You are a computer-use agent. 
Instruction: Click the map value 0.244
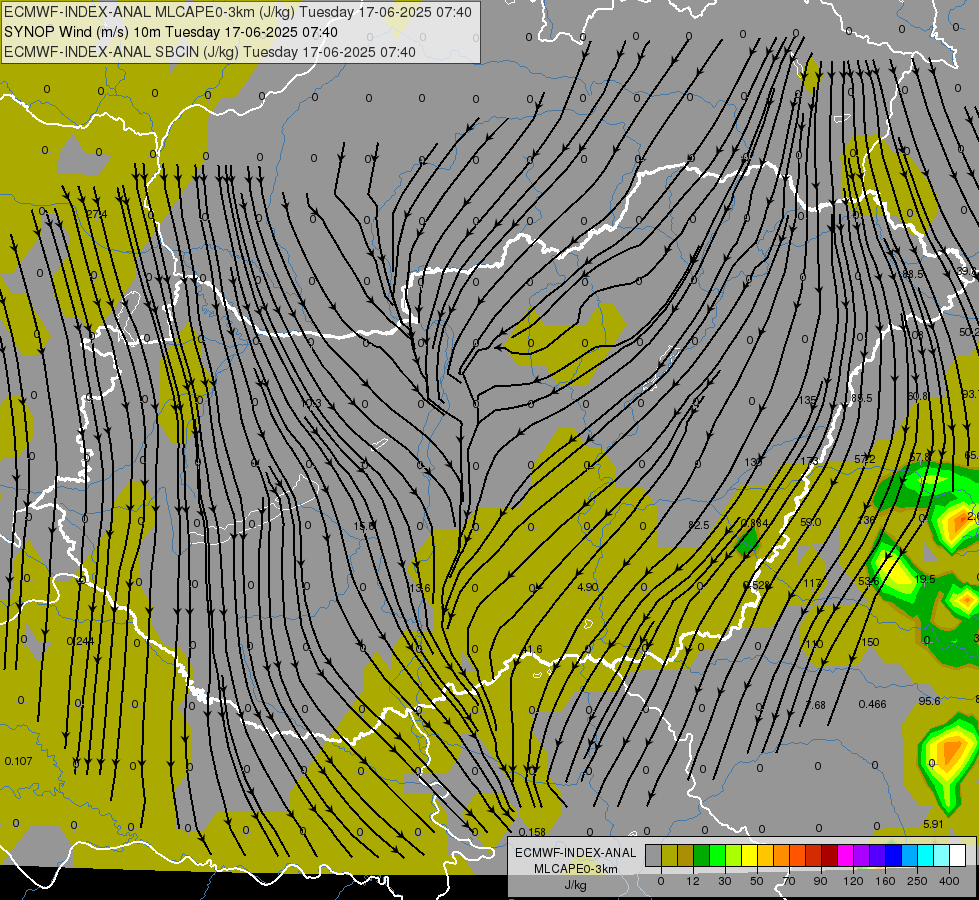[80, 641]
